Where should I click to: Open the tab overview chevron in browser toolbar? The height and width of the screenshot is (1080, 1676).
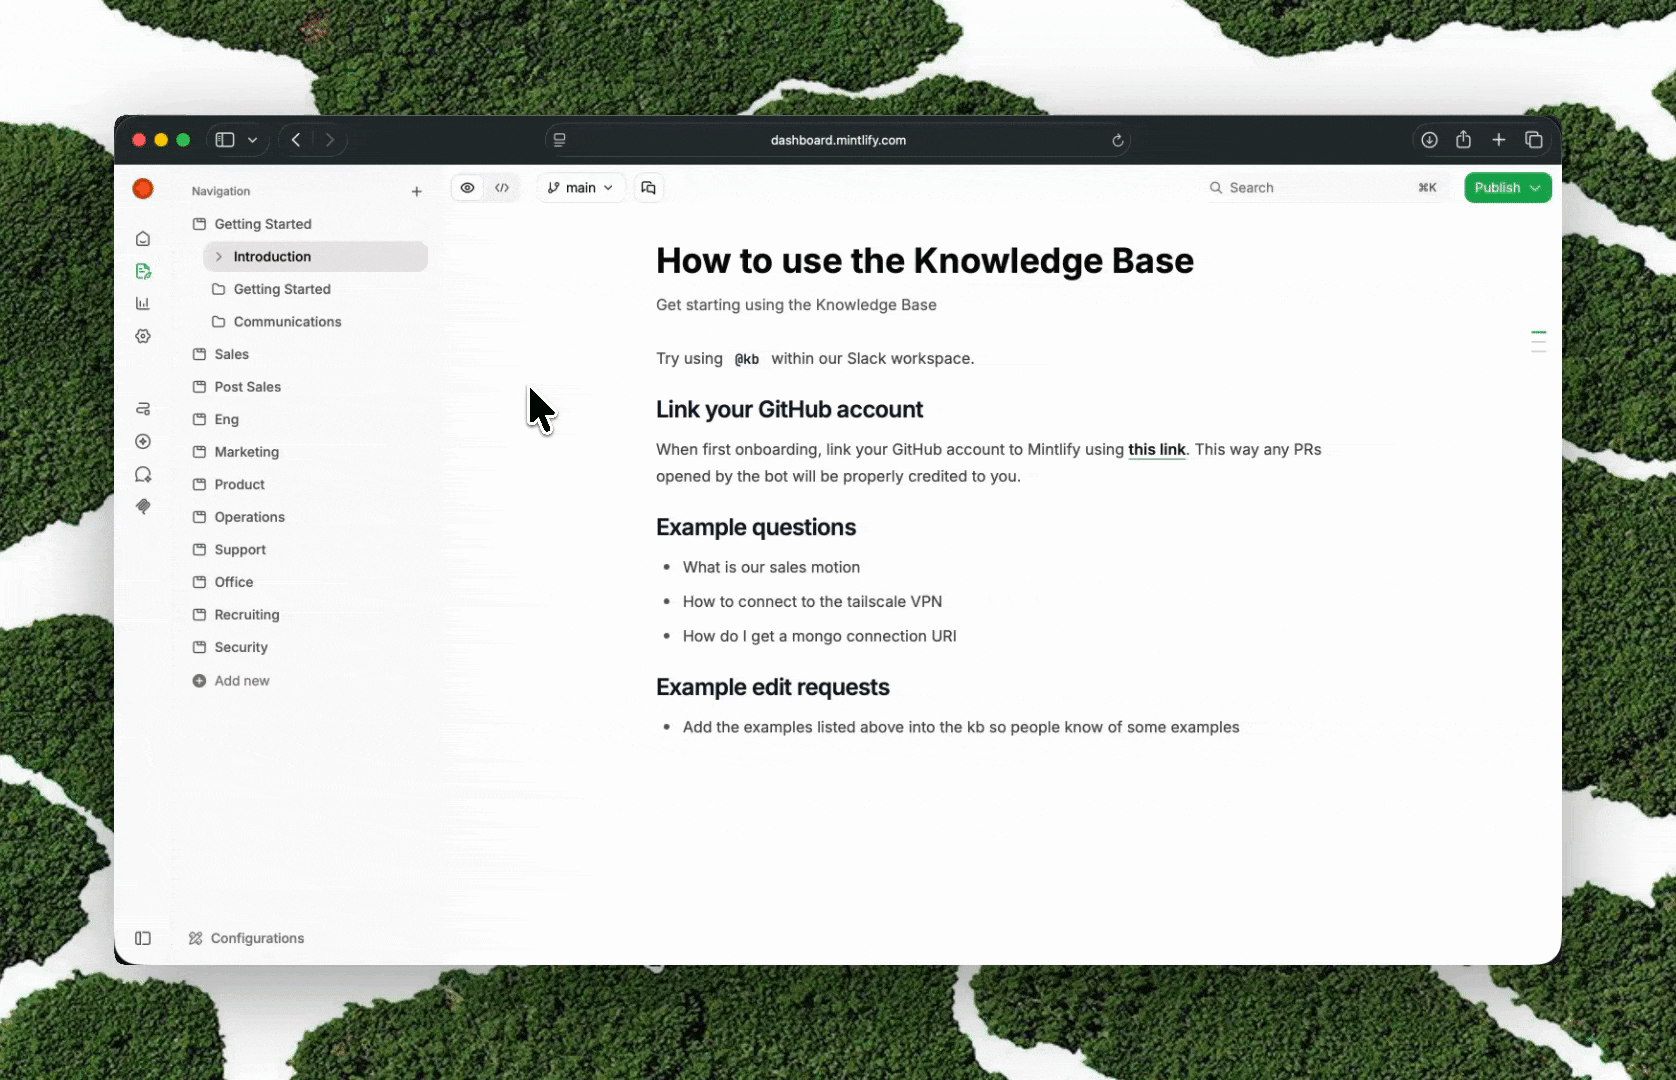252,140
